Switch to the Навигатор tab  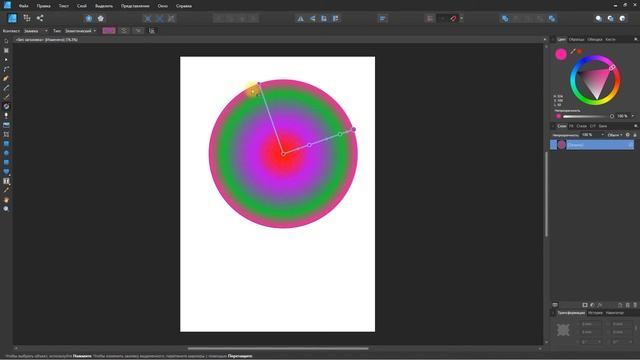[615, 313]
